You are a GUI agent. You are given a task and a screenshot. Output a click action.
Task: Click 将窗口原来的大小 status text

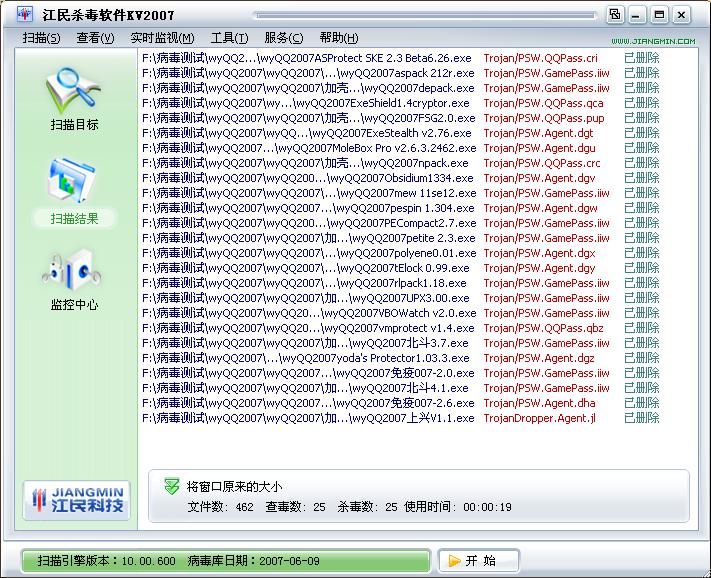[234, 487]
